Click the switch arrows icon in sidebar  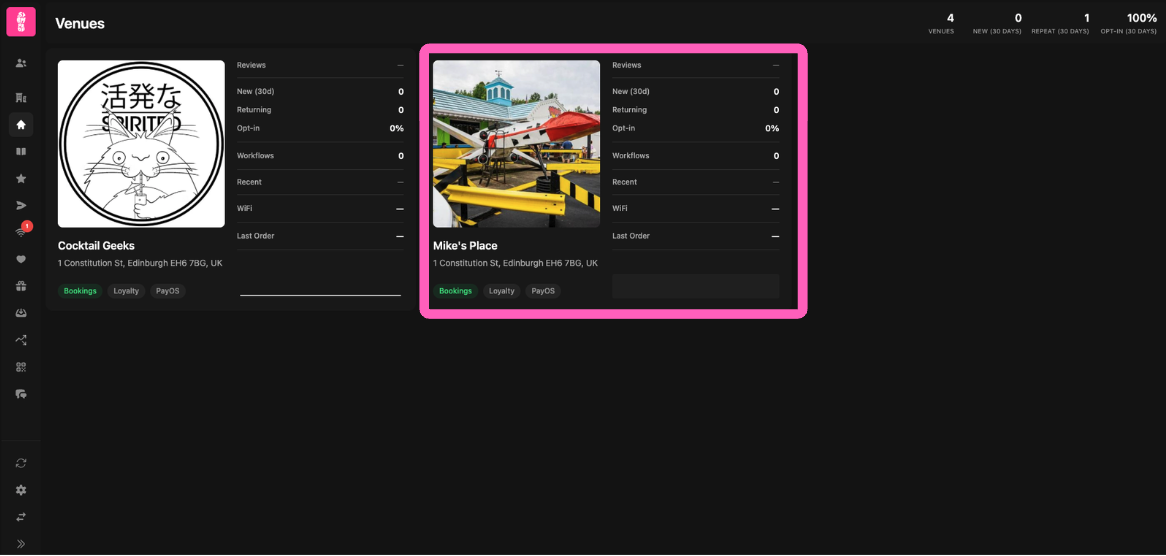(x=21, y=517)
